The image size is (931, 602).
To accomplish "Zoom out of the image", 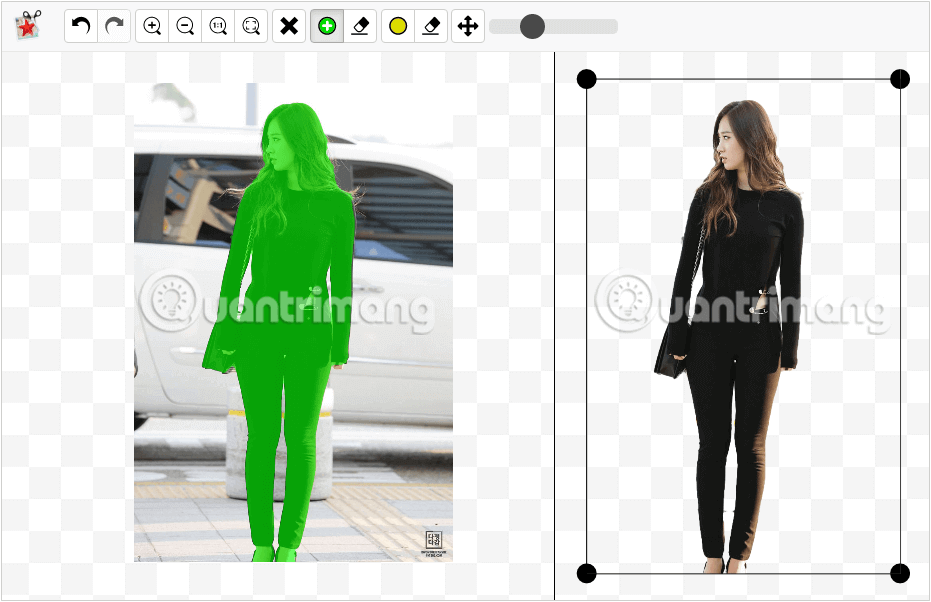I will 185,26.
